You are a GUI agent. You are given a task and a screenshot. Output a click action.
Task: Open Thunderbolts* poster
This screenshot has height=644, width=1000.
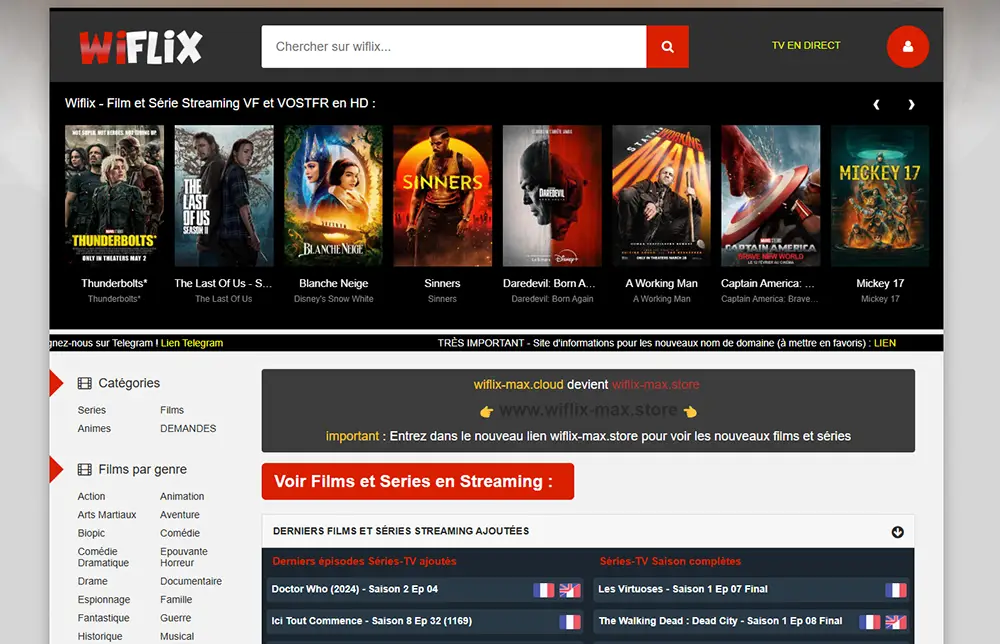point(114,196)
